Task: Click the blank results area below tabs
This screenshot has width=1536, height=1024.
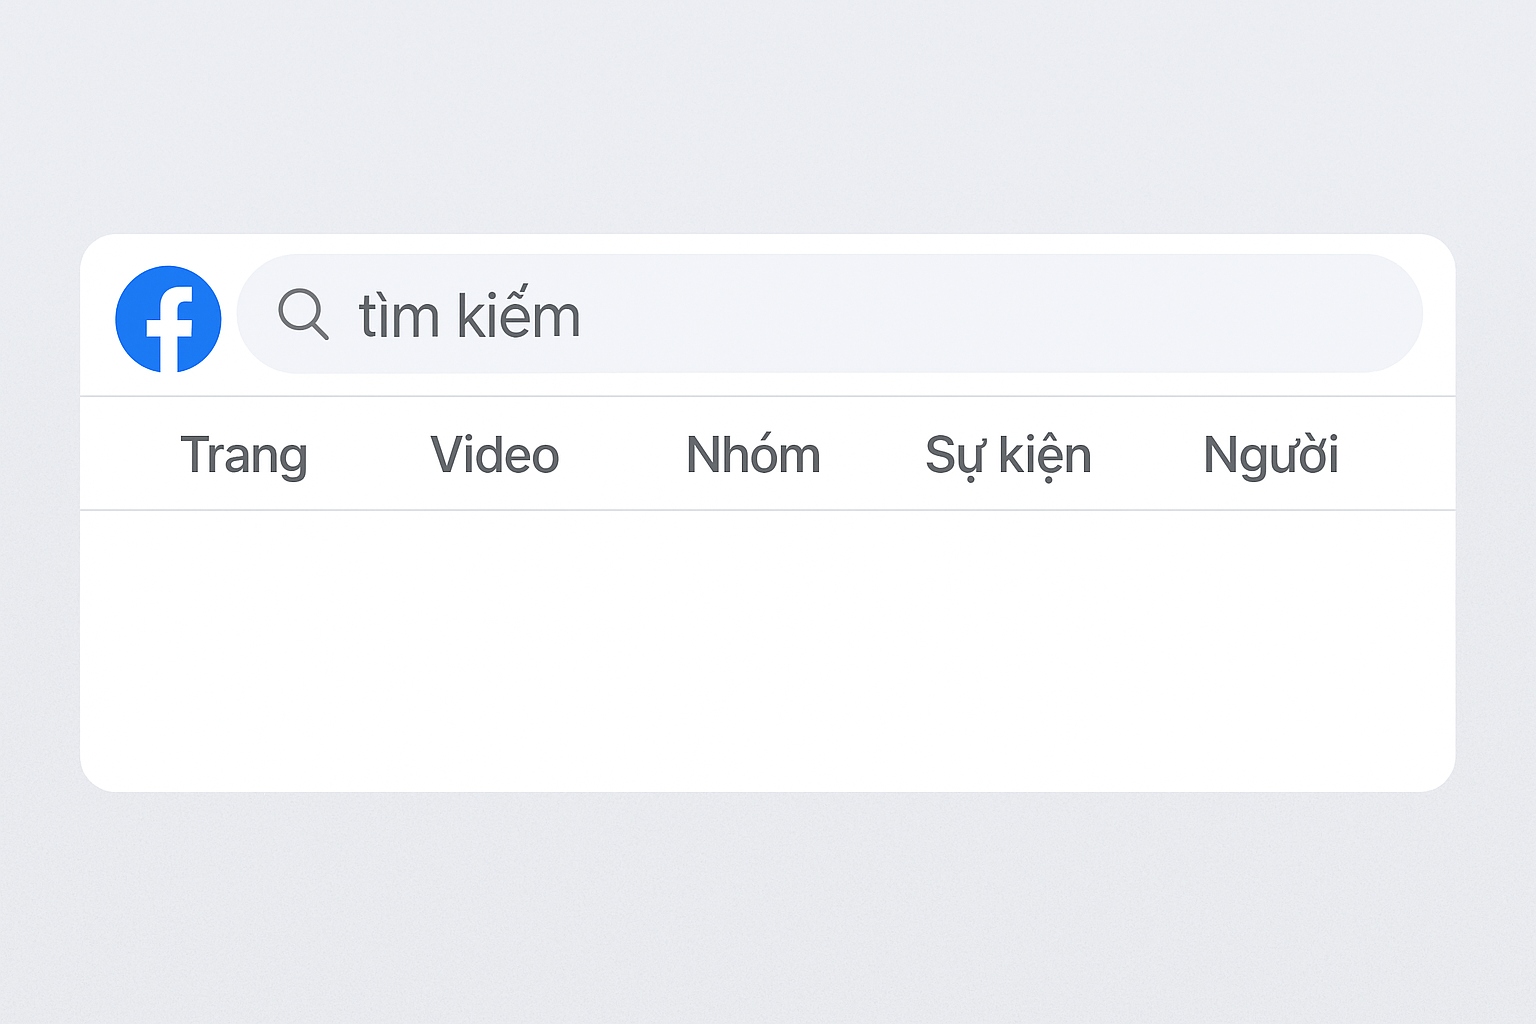Action: (x=768, y=650)
